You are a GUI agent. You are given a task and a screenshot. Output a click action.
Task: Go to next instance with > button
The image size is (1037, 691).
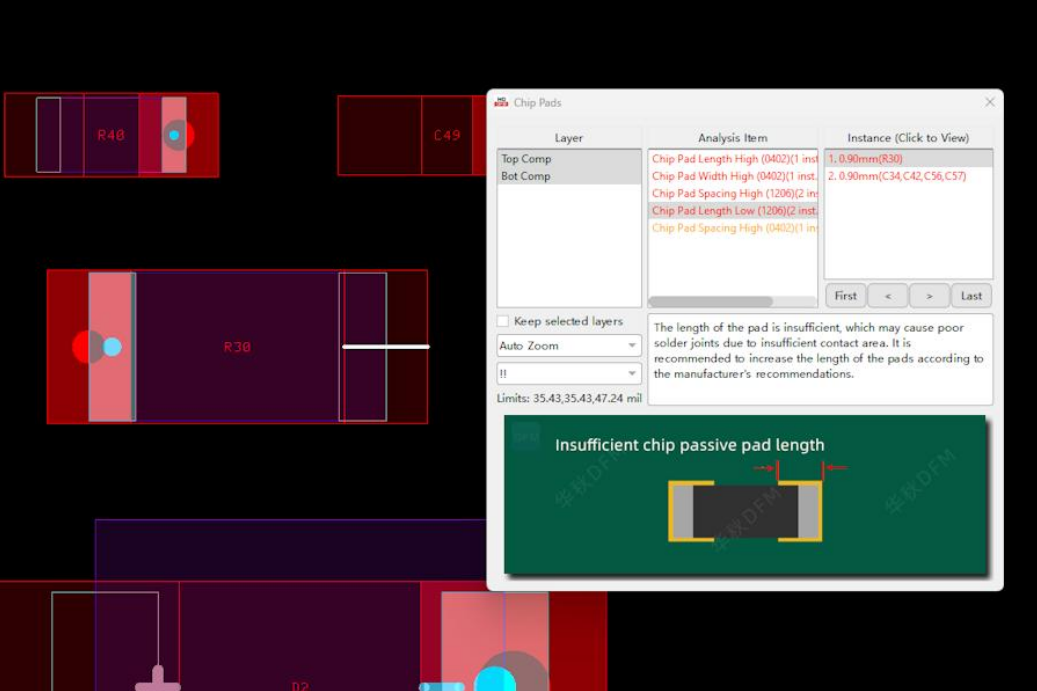[929, 296]
